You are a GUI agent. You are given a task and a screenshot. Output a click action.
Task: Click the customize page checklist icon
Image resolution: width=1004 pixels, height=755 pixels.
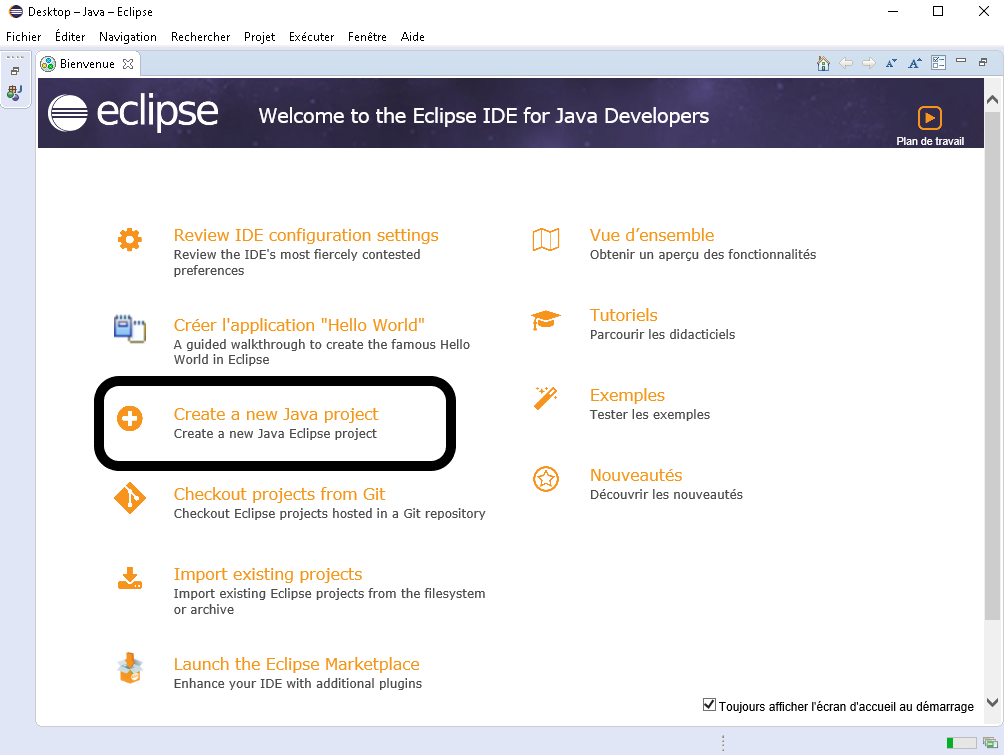pyautogui.click(x=938, y=63)
